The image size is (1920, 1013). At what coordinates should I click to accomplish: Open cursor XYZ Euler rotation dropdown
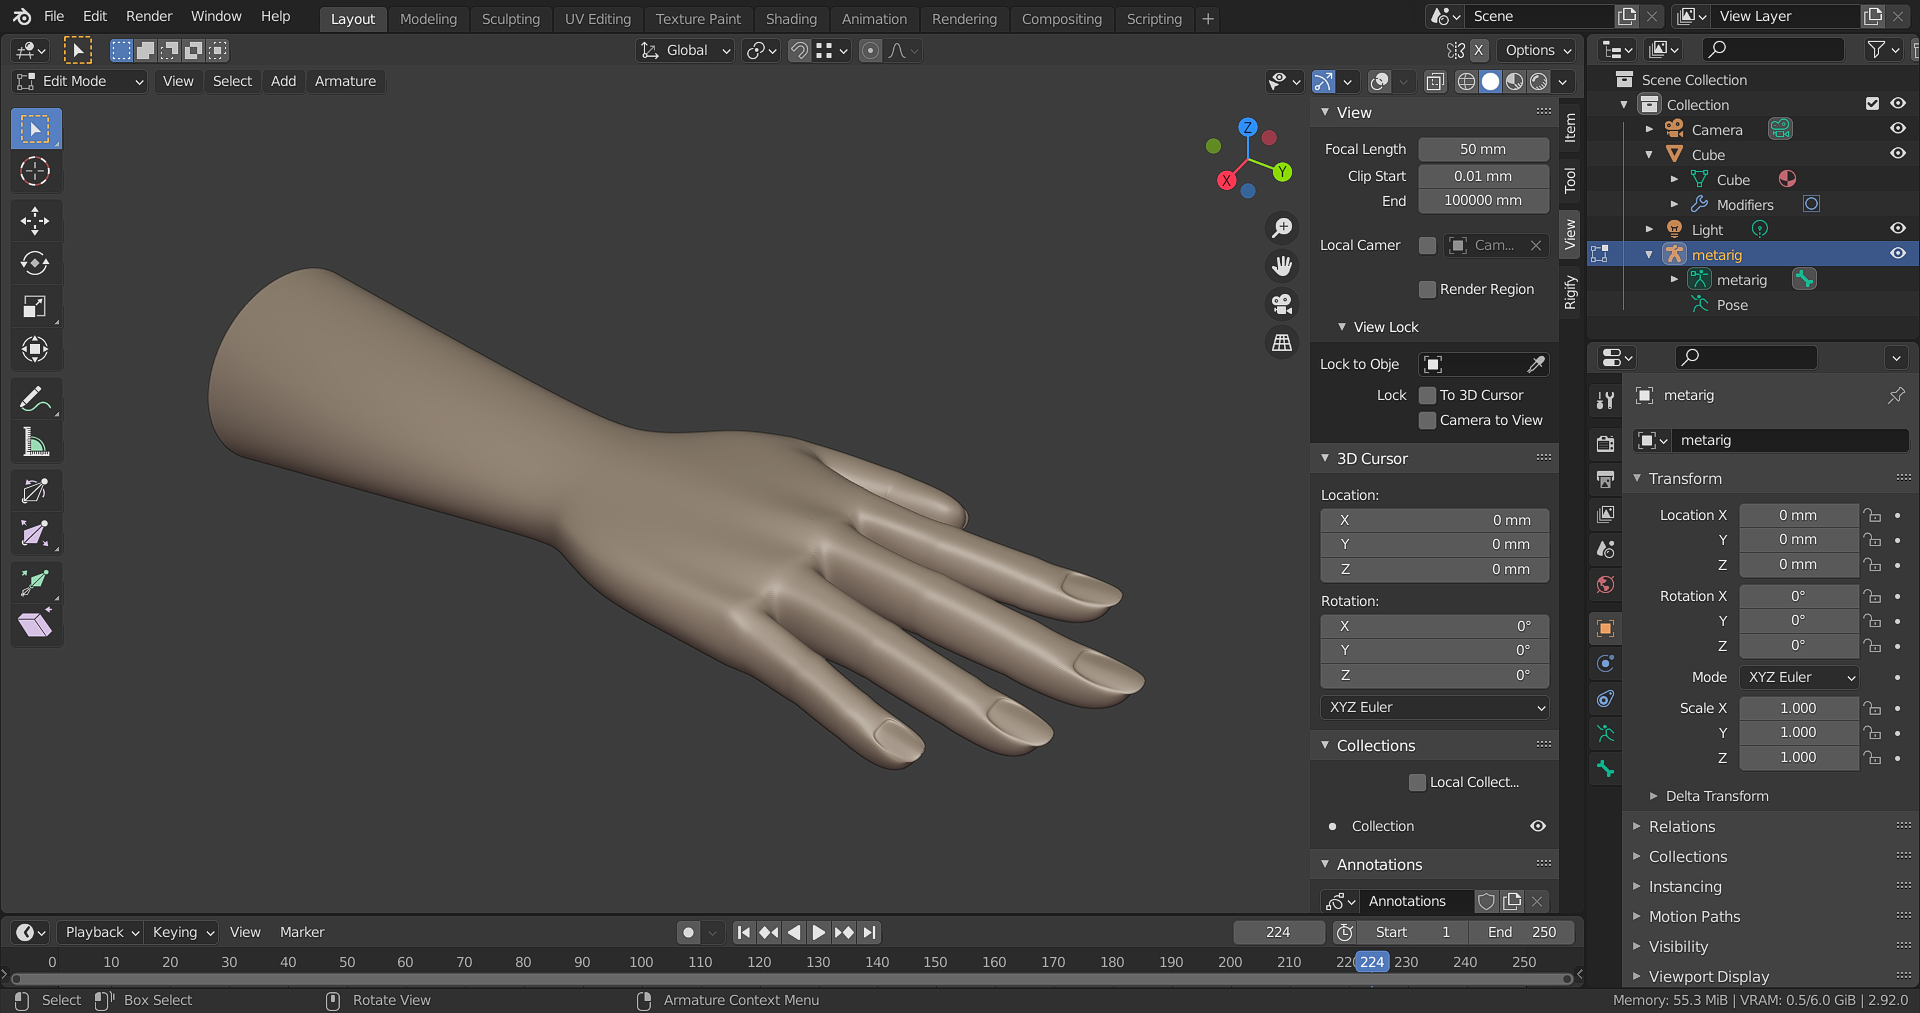(1435, 708)
